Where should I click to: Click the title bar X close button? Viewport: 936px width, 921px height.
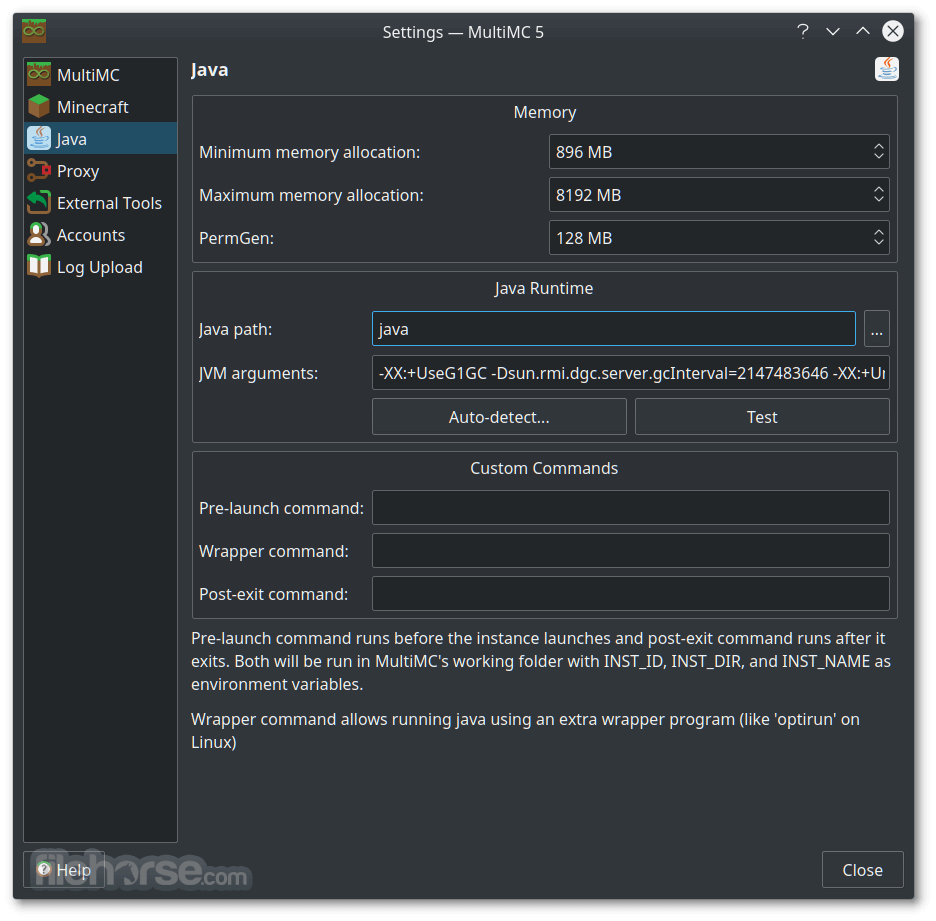click(x=892, y=31)
